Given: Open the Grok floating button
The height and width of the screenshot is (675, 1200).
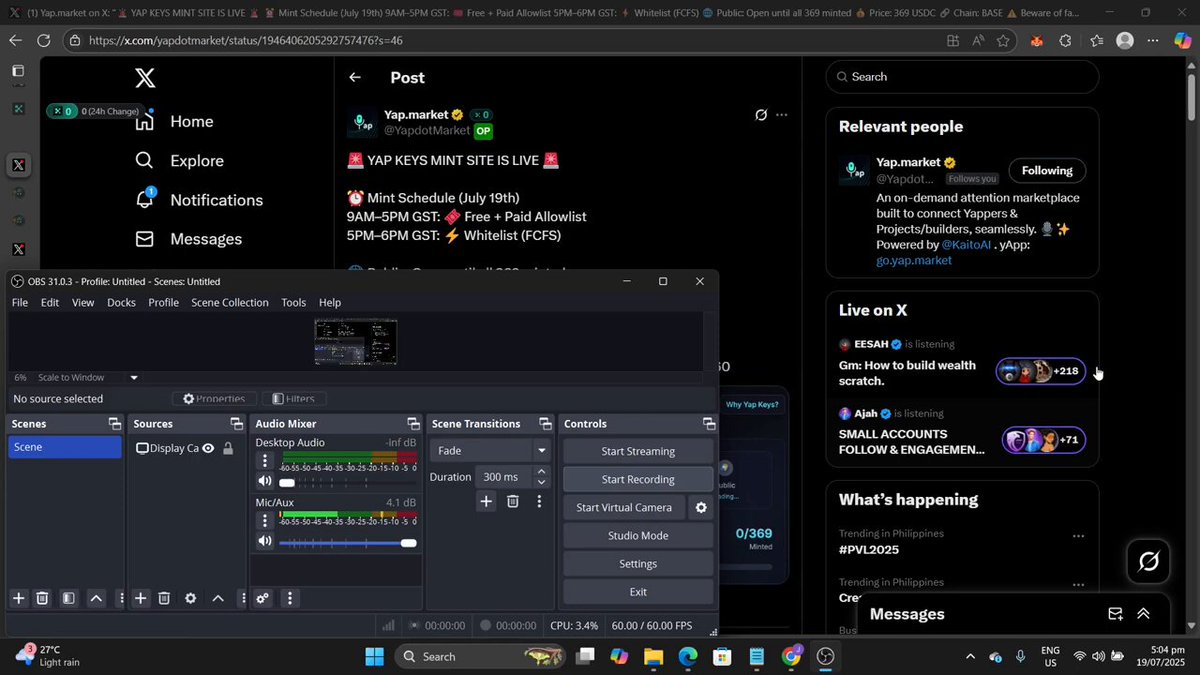Looking at the screenshot, I should coord(1149,561).
